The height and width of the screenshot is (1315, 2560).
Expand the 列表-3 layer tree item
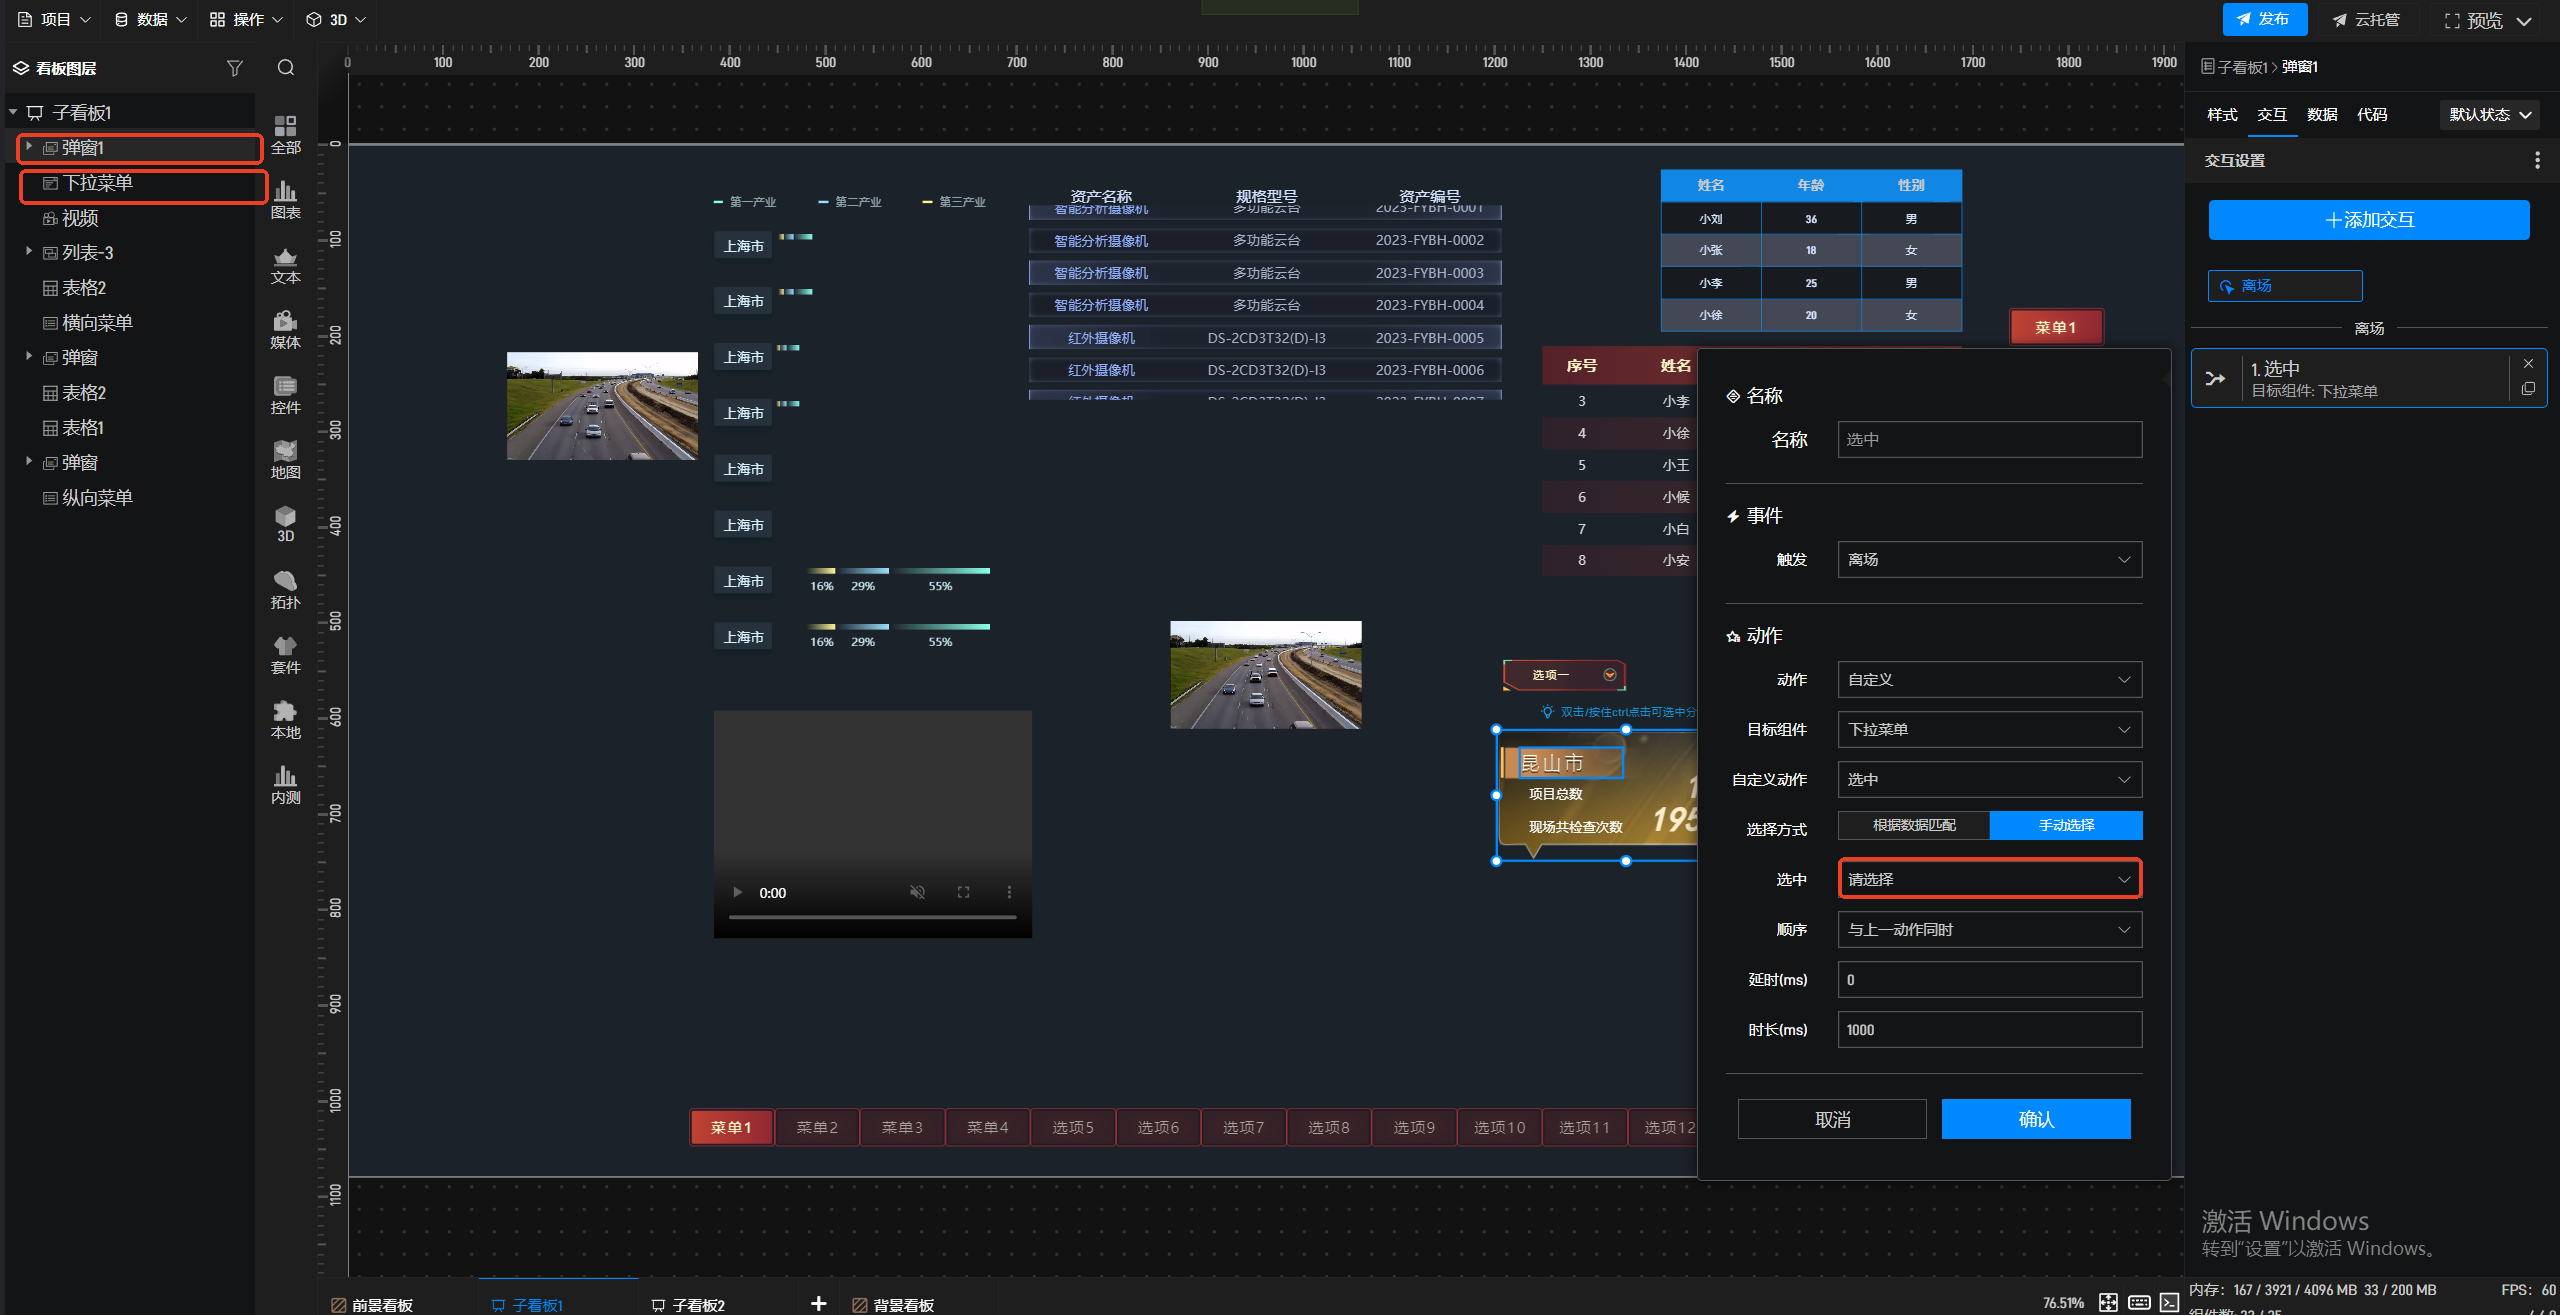(29, 252)
